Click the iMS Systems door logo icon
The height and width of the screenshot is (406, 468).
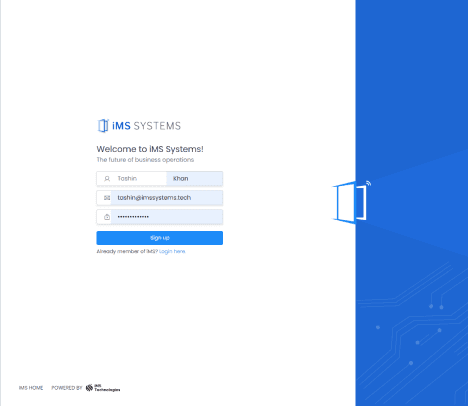[103, 126]
